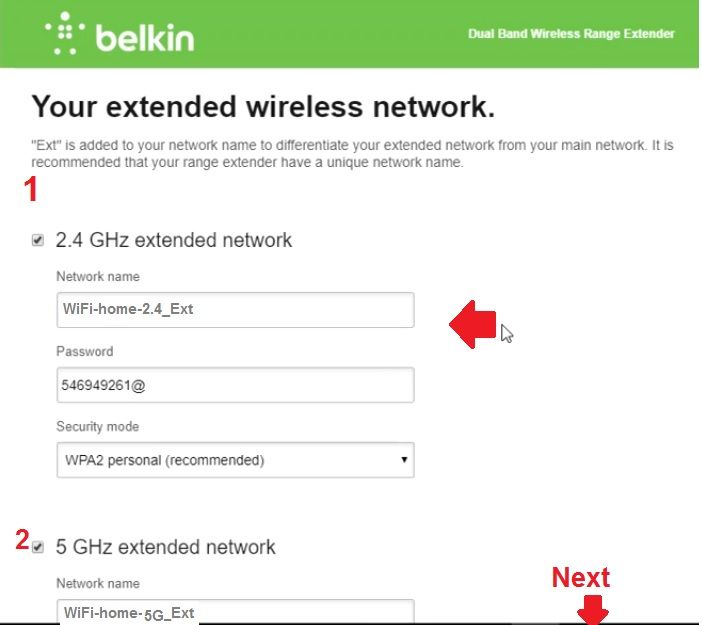Click the "5 GHz extended network" label

[165, 547]
